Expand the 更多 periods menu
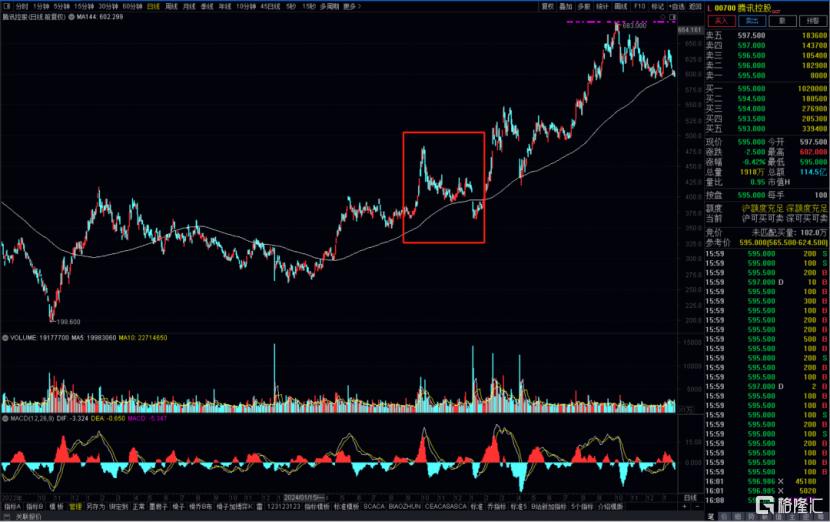 (x=352, y=6)
